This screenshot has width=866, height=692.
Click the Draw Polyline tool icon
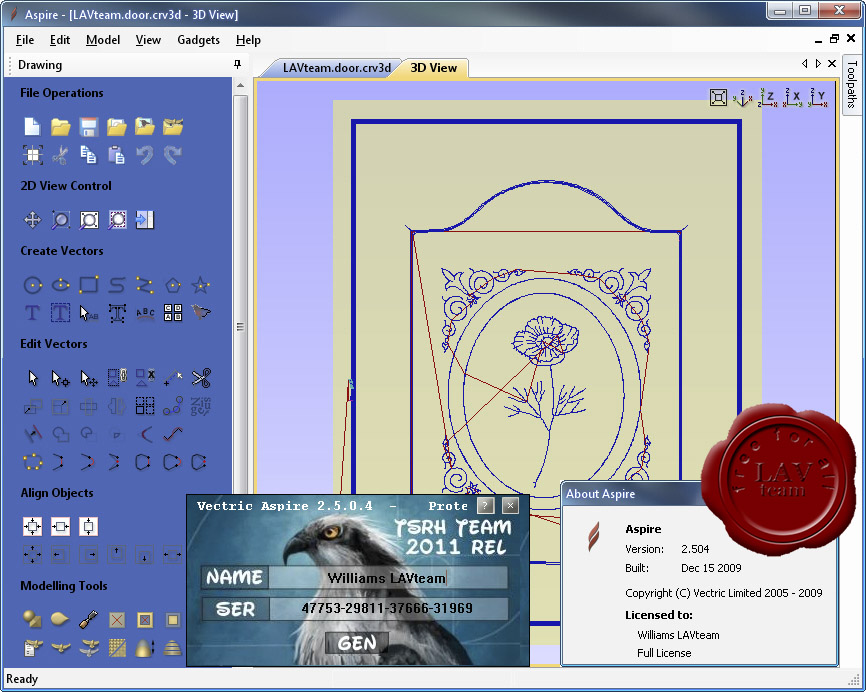pyautogui.click(x=145, y=285)
